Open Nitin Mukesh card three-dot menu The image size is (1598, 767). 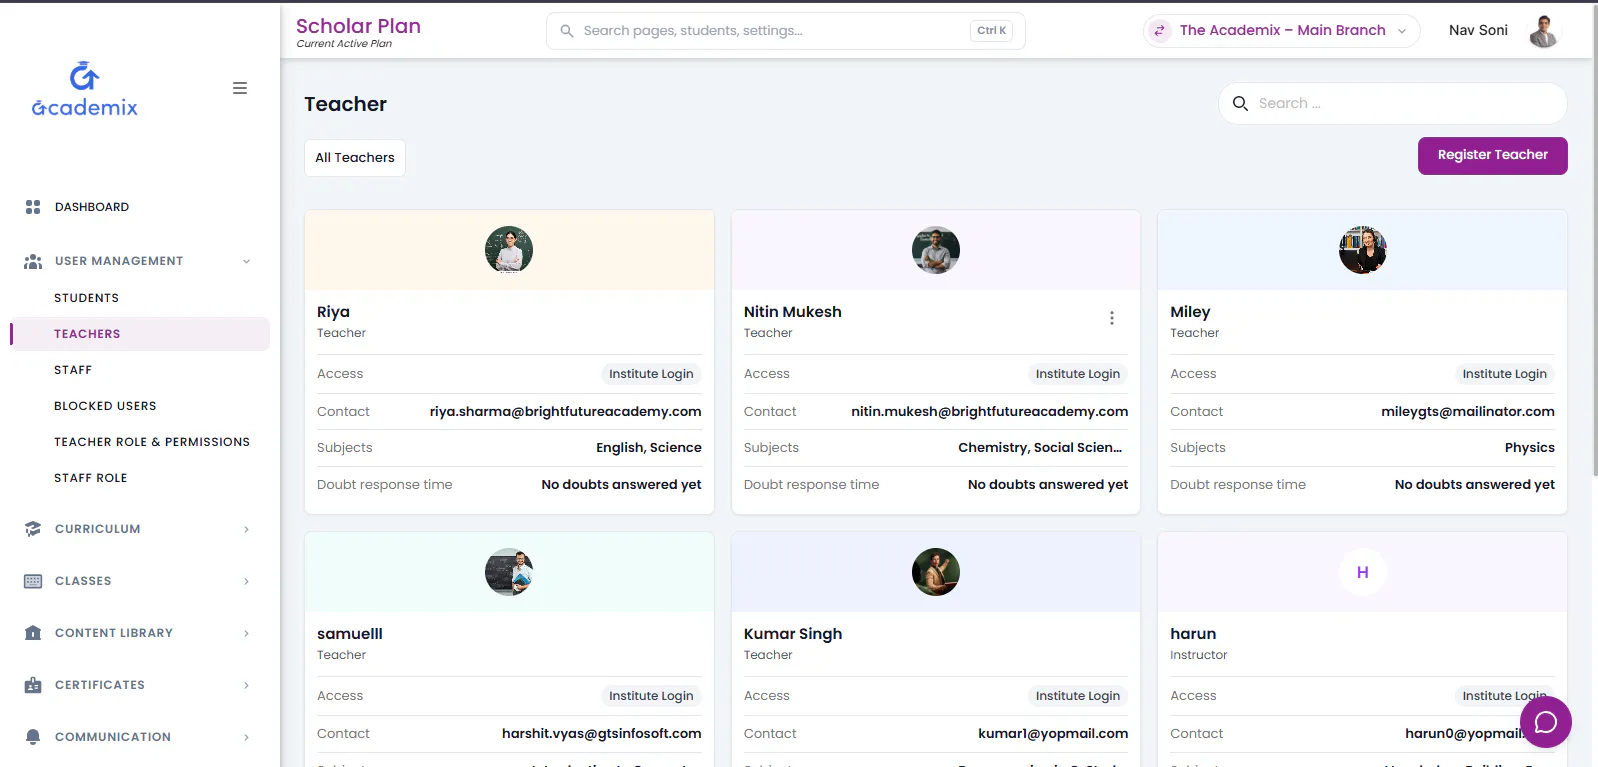pos(1112,318)
